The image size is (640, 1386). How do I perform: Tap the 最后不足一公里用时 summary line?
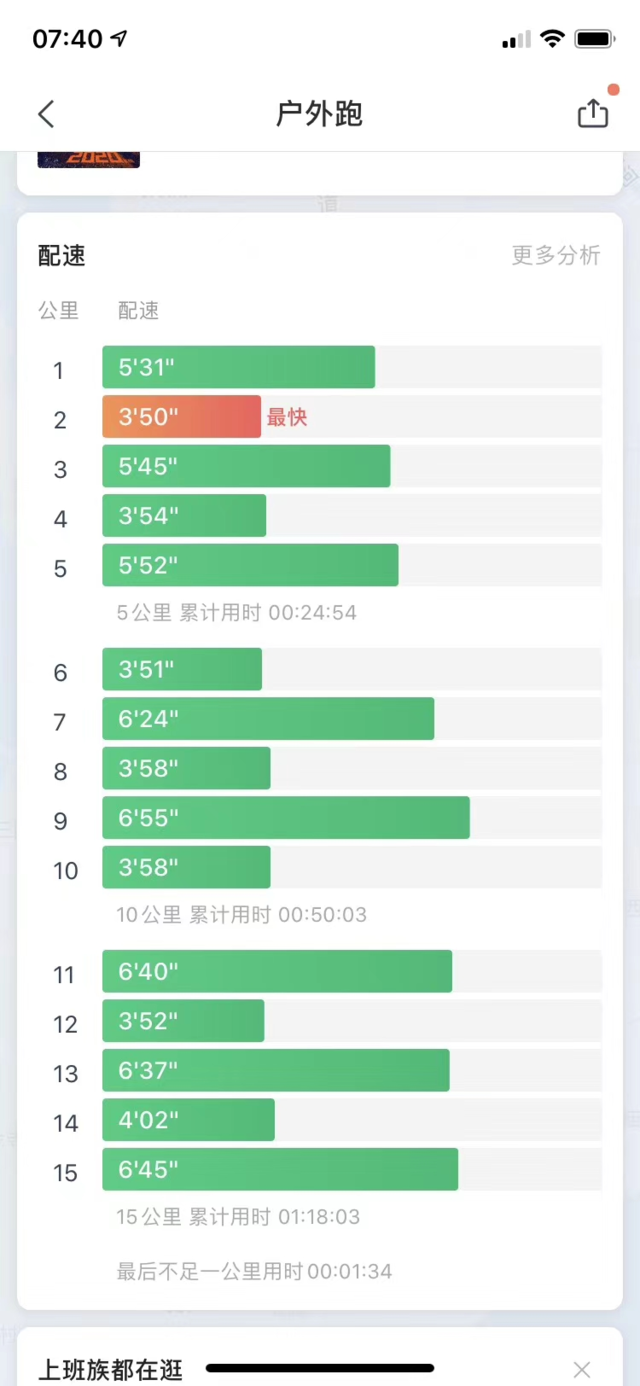[x=254, y=1272]
